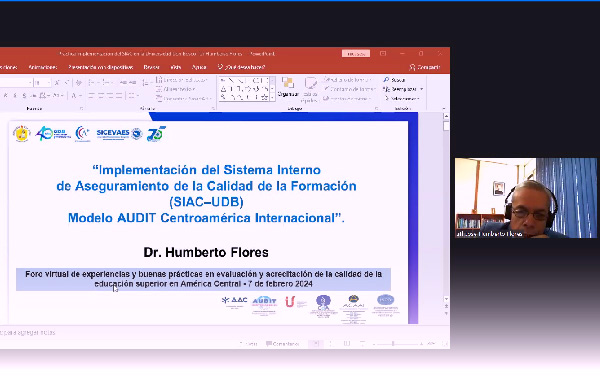600x380 pixels.
Task: Decrease font size with the shrink icon
Action: 66,82
